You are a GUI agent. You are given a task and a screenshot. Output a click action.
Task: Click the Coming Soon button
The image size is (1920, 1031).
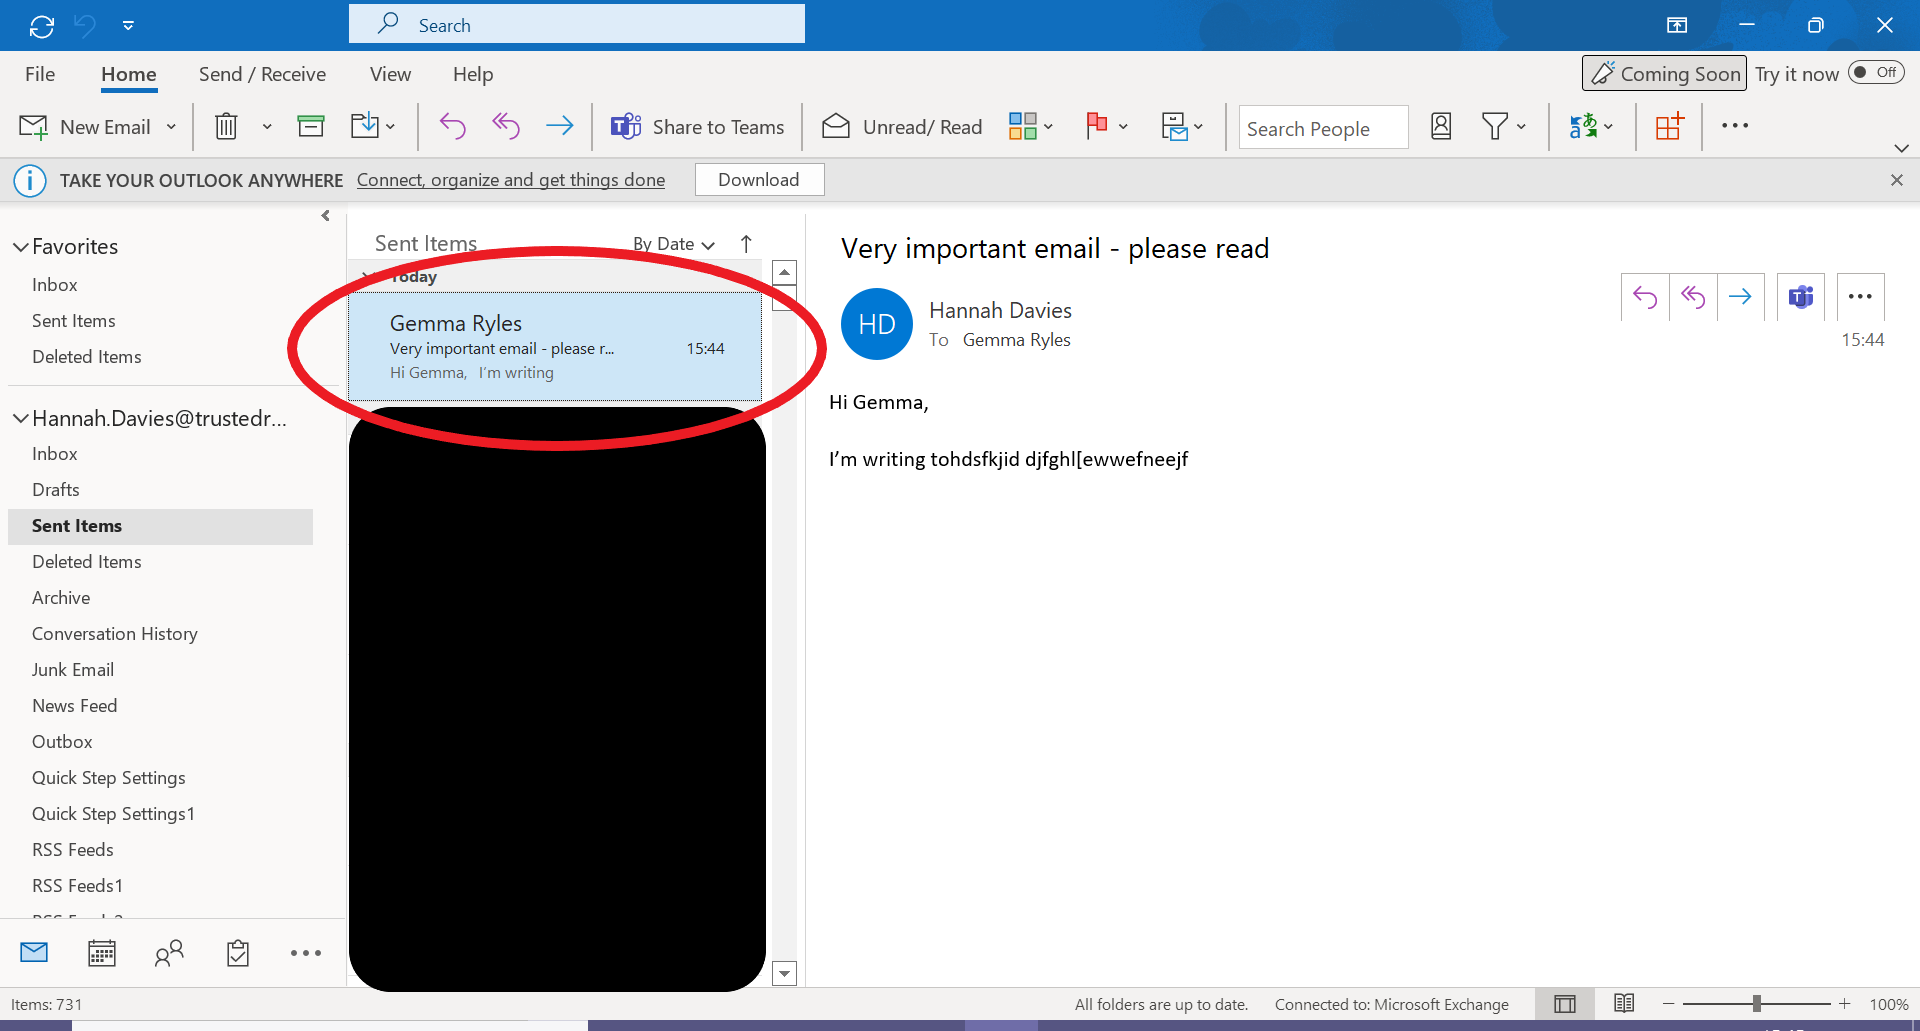pyautogui.click(x=1664, y=73)
